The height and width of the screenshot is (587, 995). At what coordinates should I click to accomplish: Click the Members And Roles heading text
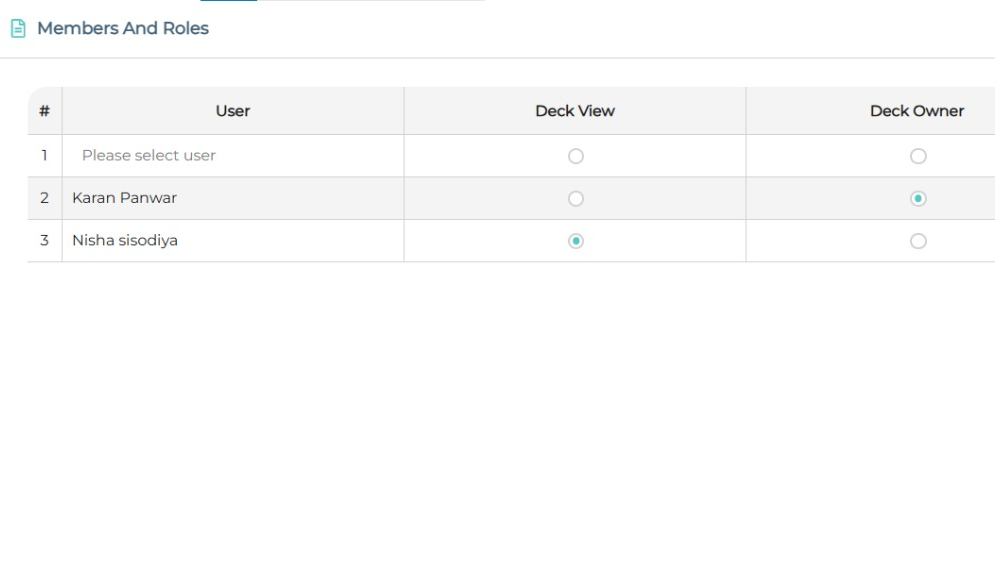(x=123, y=29)
